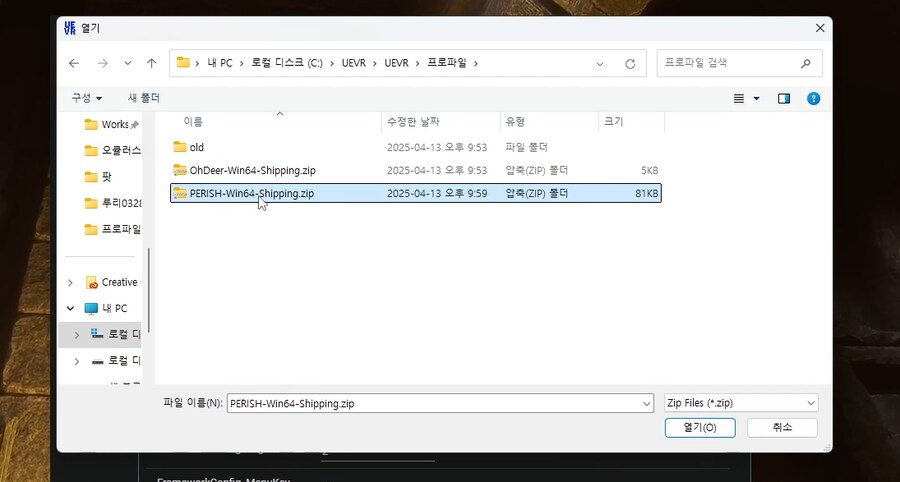Image resolution: width=900 pixels, height=482 pixels.
Task: Go forward using the right arrow
Action: pos(103,63)
